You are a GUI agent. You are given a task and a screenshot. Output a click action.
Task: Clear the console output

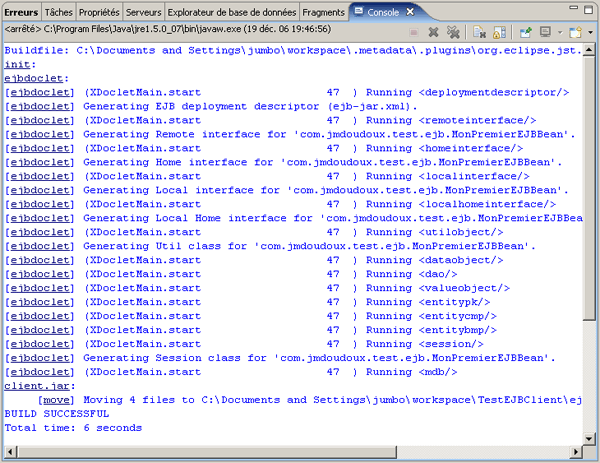point(479,32)
